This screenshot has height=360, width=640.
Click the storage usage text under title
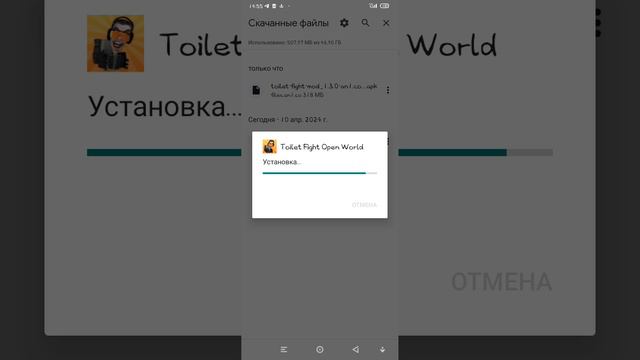click(x=294, y=42)
